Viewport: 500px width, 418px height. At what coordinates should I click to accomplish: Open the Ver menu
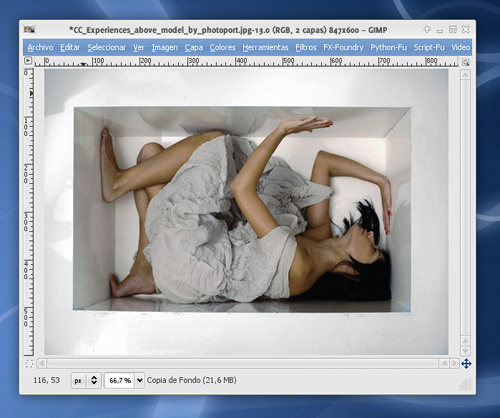tap(139, 47)
